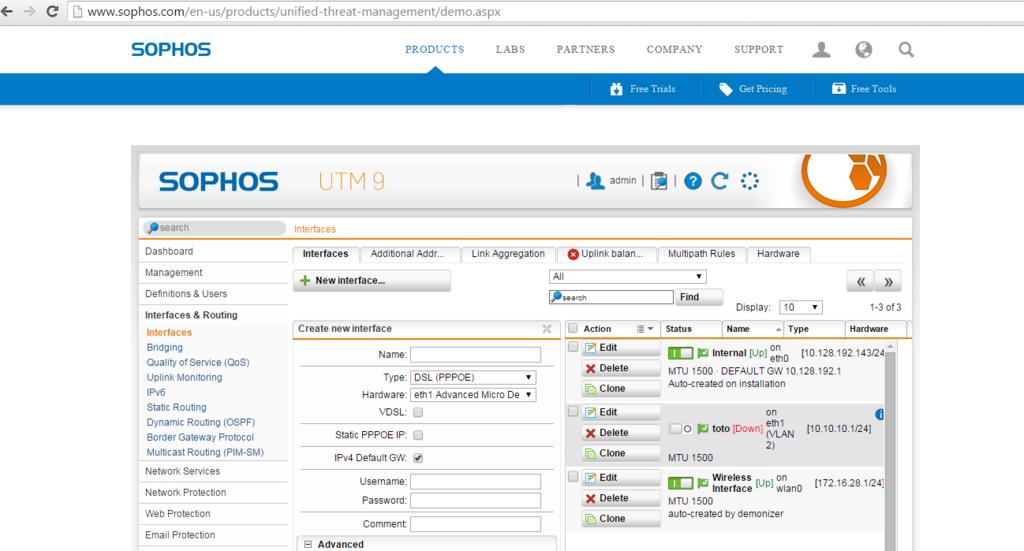The height and width of the screenshot is (551, 1024).
Task: Toggle Wireless Interface status switch
Action: click(680, 483)
